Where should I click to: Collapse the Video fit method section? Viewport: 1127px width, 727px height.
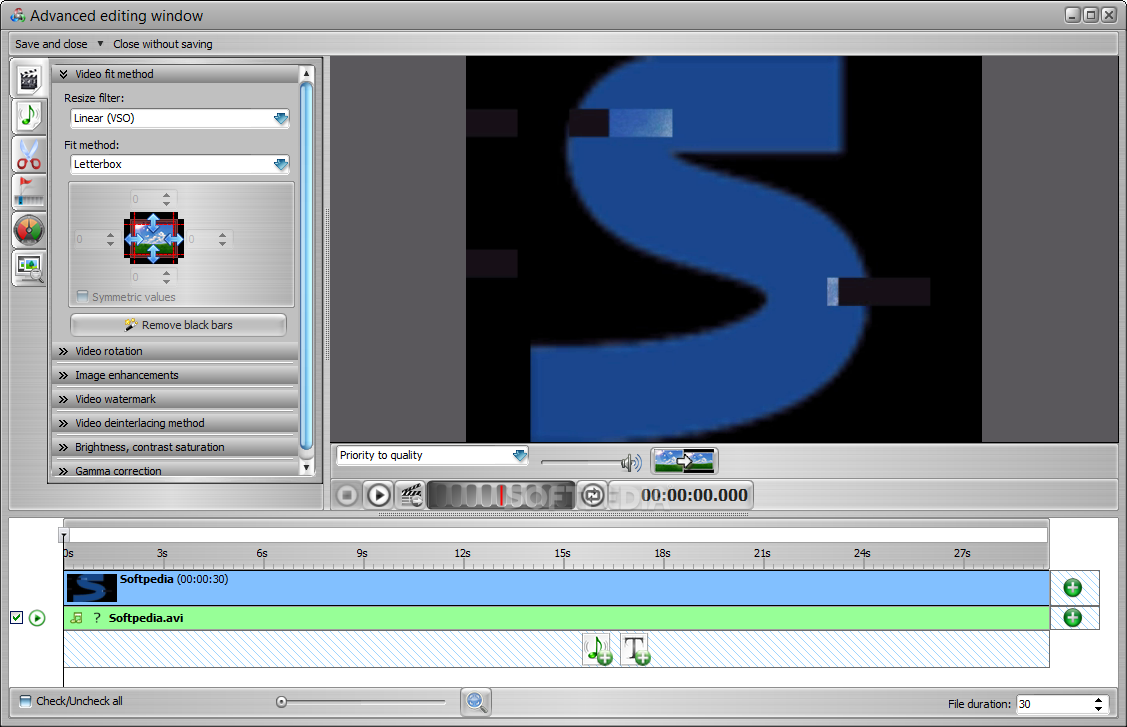[175, 74]
